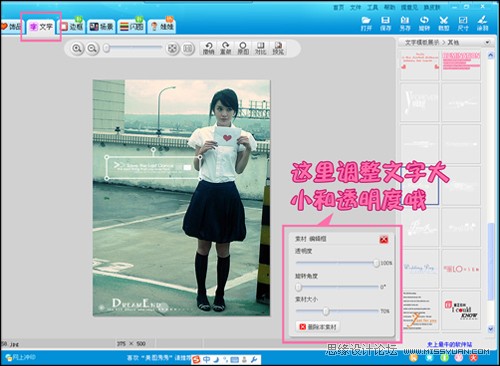Click the template list scroll-up arrow
This screenshot has height=366, width=500.
point(490,56)
